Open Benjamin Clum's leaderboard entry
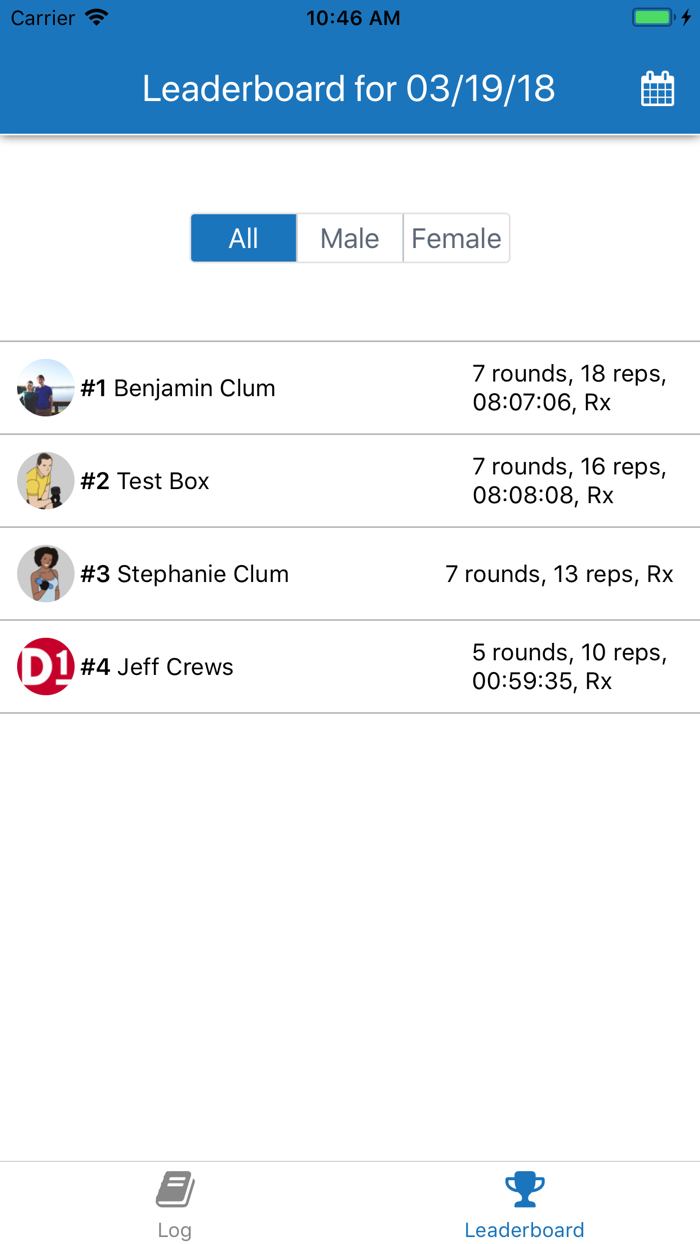 300,387
